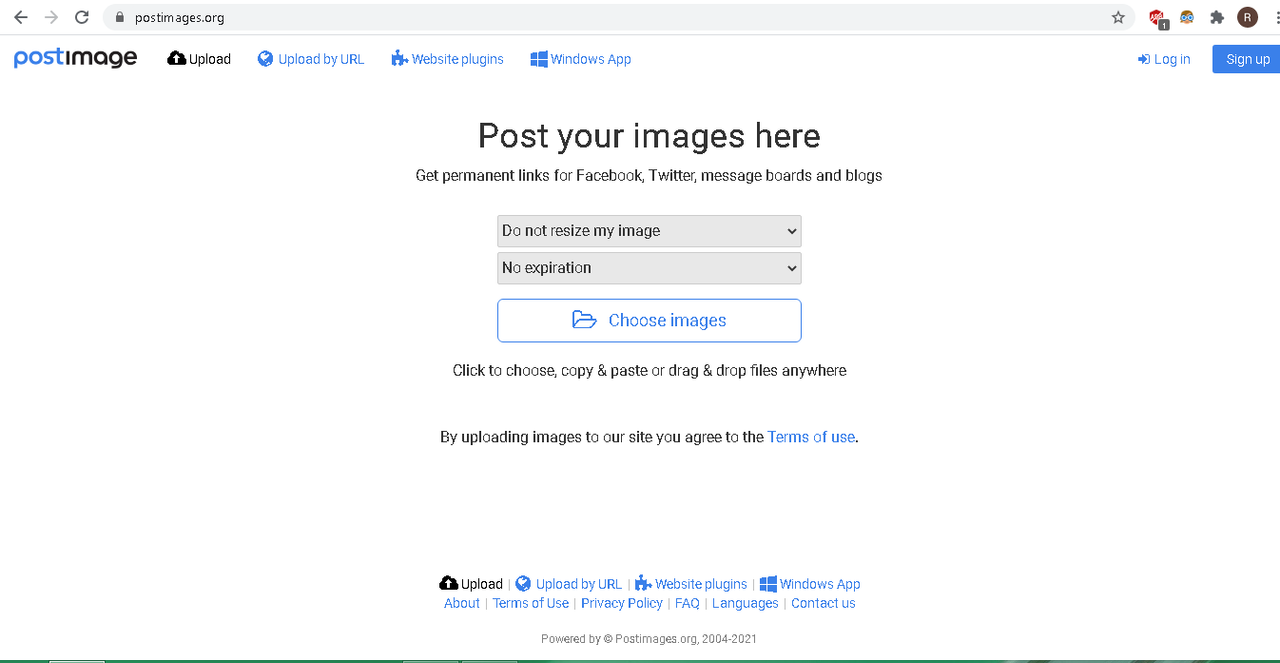The width and height of the screenshot is (1280, 663).
Task: Click the Windows logo icon in header
Action: (539, 59)
